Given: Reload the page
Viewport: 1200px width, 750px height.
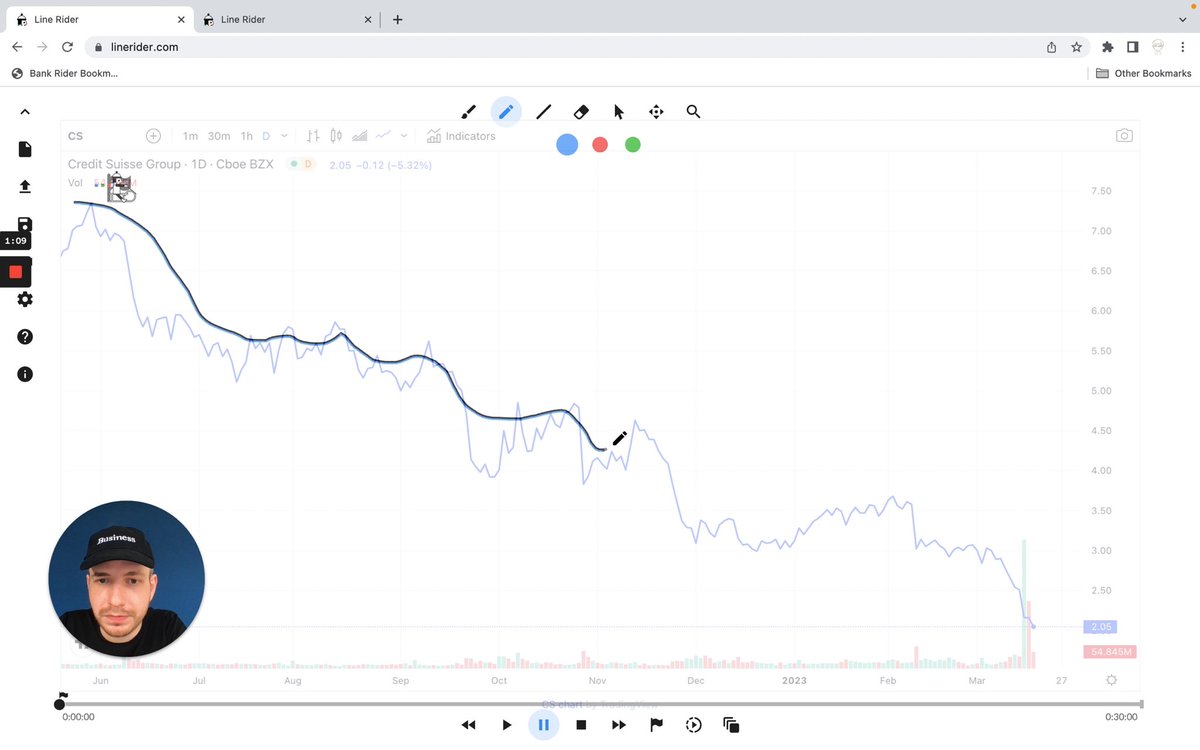Looking at the screenshot, I should click(67, 47).
